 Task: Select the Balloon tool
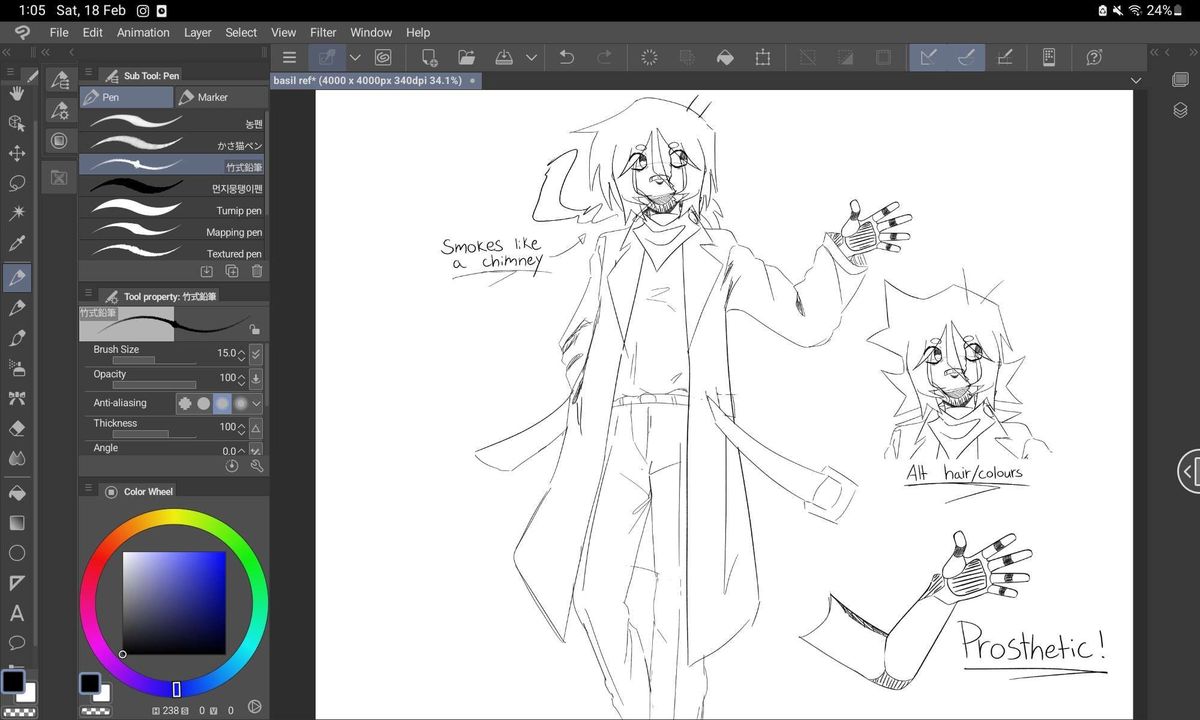tap(17, 642)
